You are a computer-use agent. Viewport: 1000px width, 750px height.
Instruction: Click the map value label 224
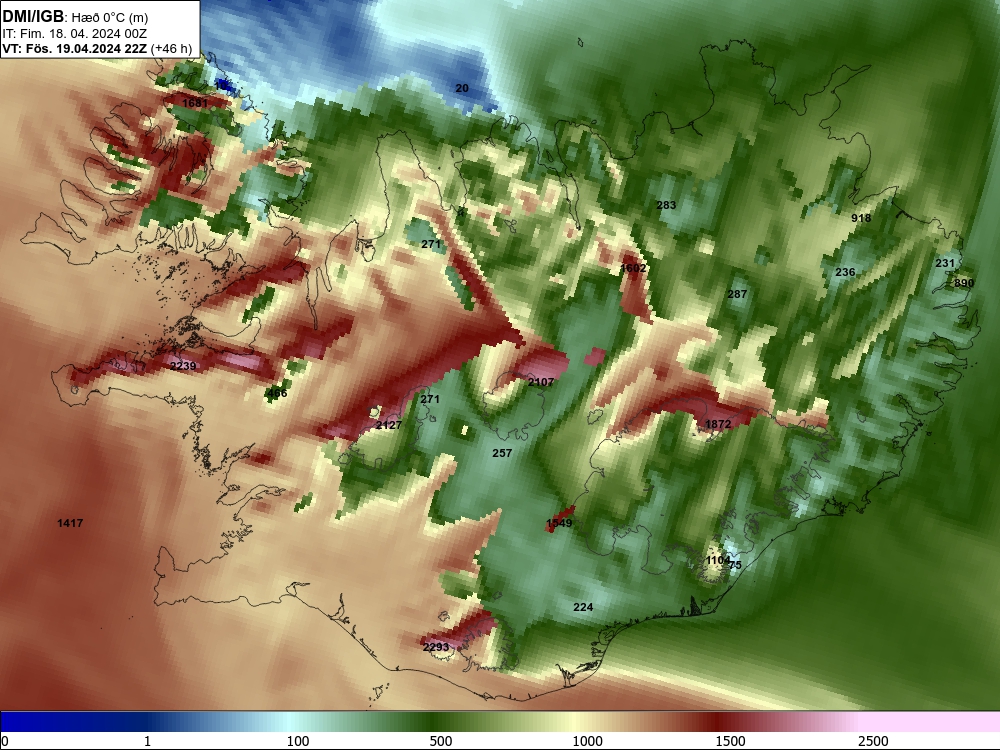pyautogui.click(x=583, y=607)
